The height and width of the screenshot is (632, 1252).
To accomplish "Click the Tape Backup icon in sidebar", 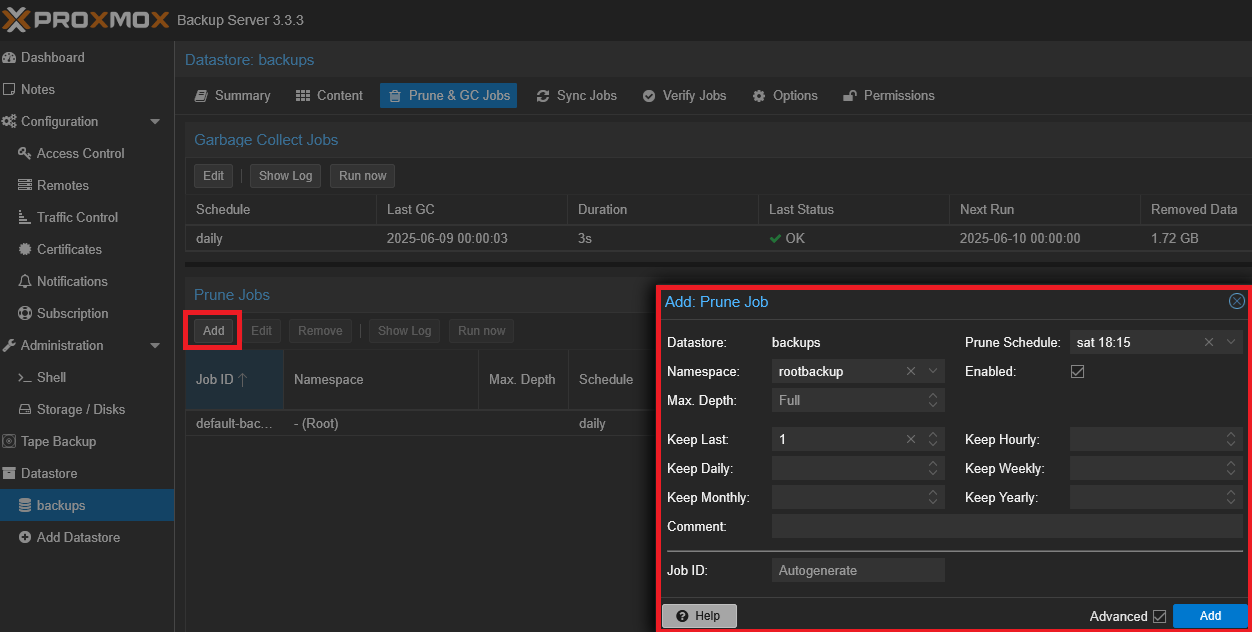I will (x=10, y=442).
